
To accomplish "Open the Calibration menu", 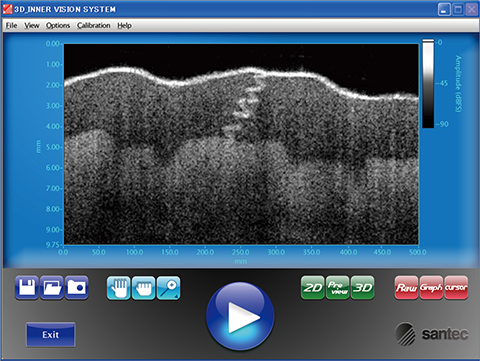I will [94, 25].
